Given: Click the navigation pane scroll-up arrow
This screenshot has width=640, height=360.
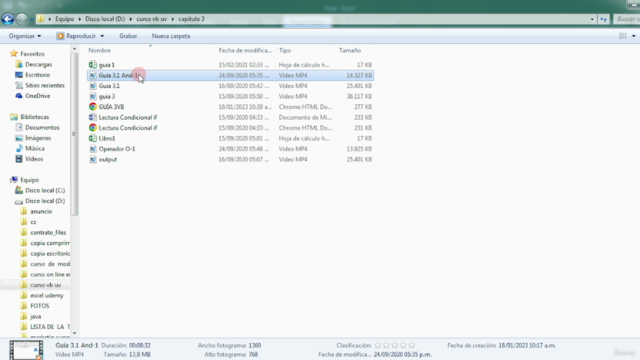Looking at the screenshot, I should pyautogui.click(x=74, y=49).
